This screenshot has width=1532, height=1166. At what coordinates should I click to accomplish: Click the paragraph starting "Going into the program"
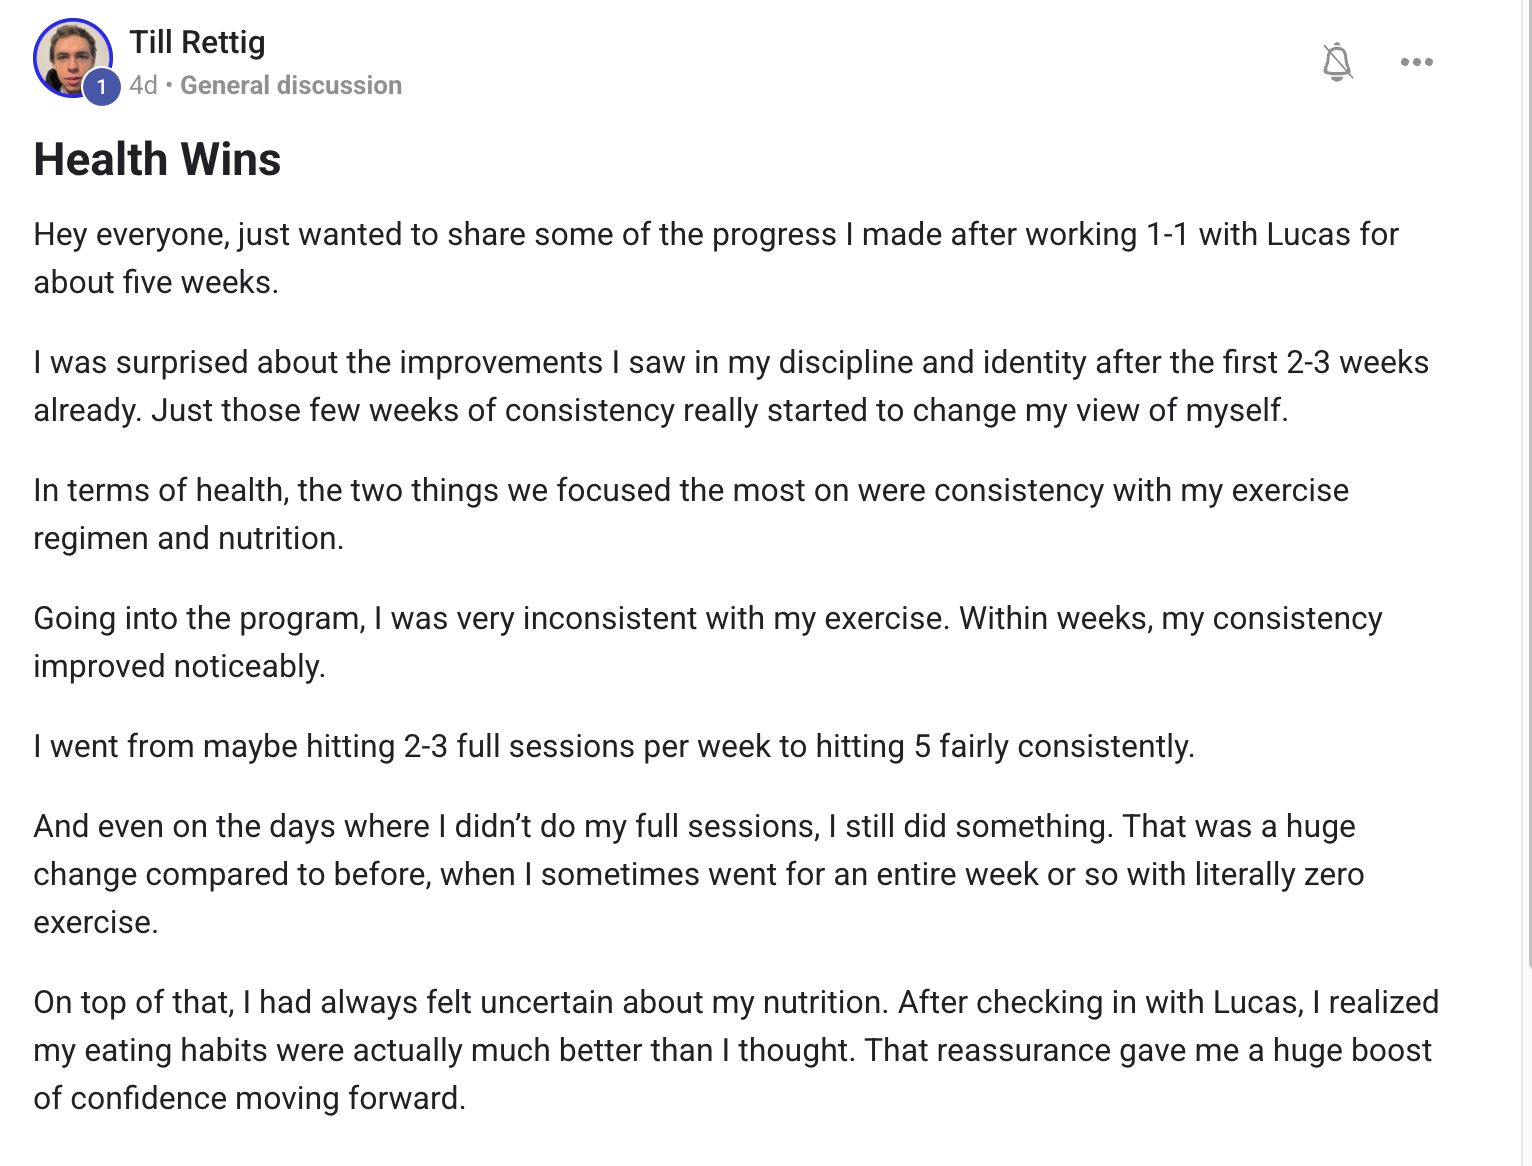point(707,618)
